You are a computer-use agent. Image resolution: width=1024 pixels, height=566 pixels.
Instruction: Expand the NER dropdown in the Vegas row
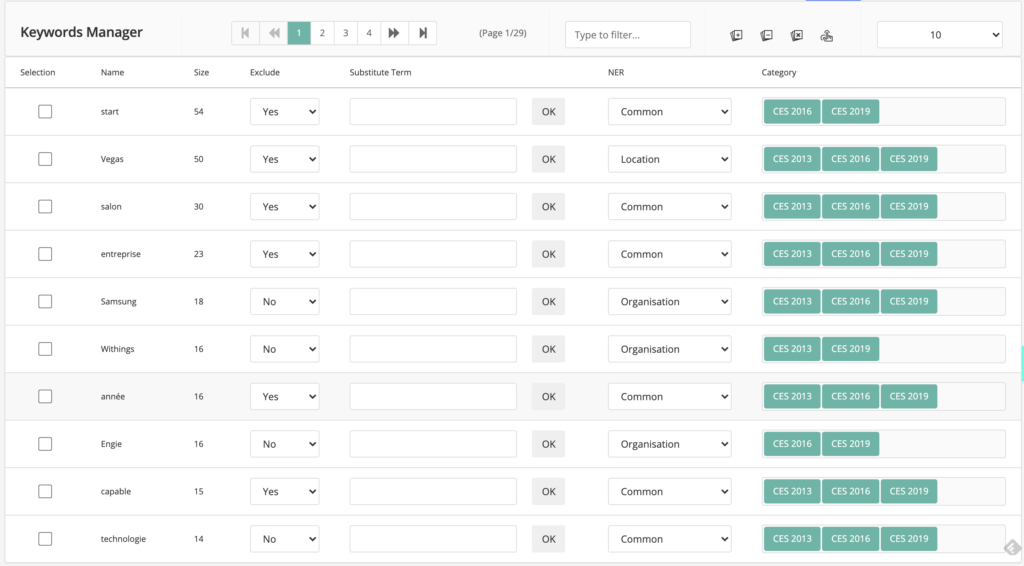(x=669, y=159)
